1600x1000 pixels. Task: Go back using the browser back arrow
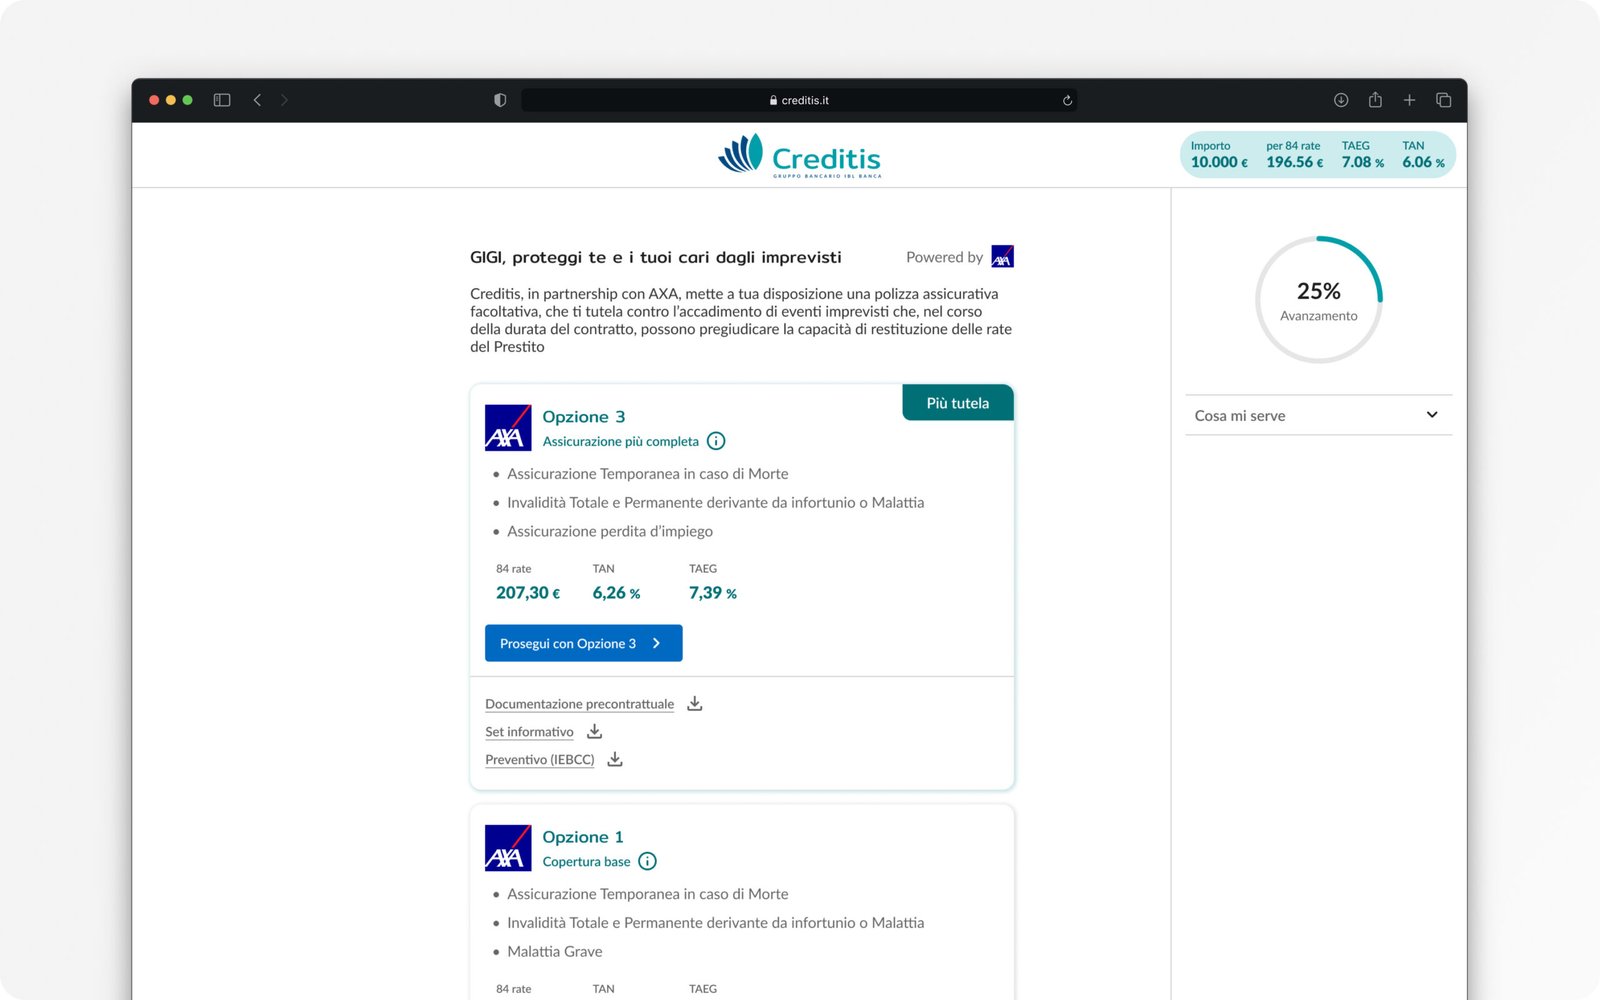(257, 100)
